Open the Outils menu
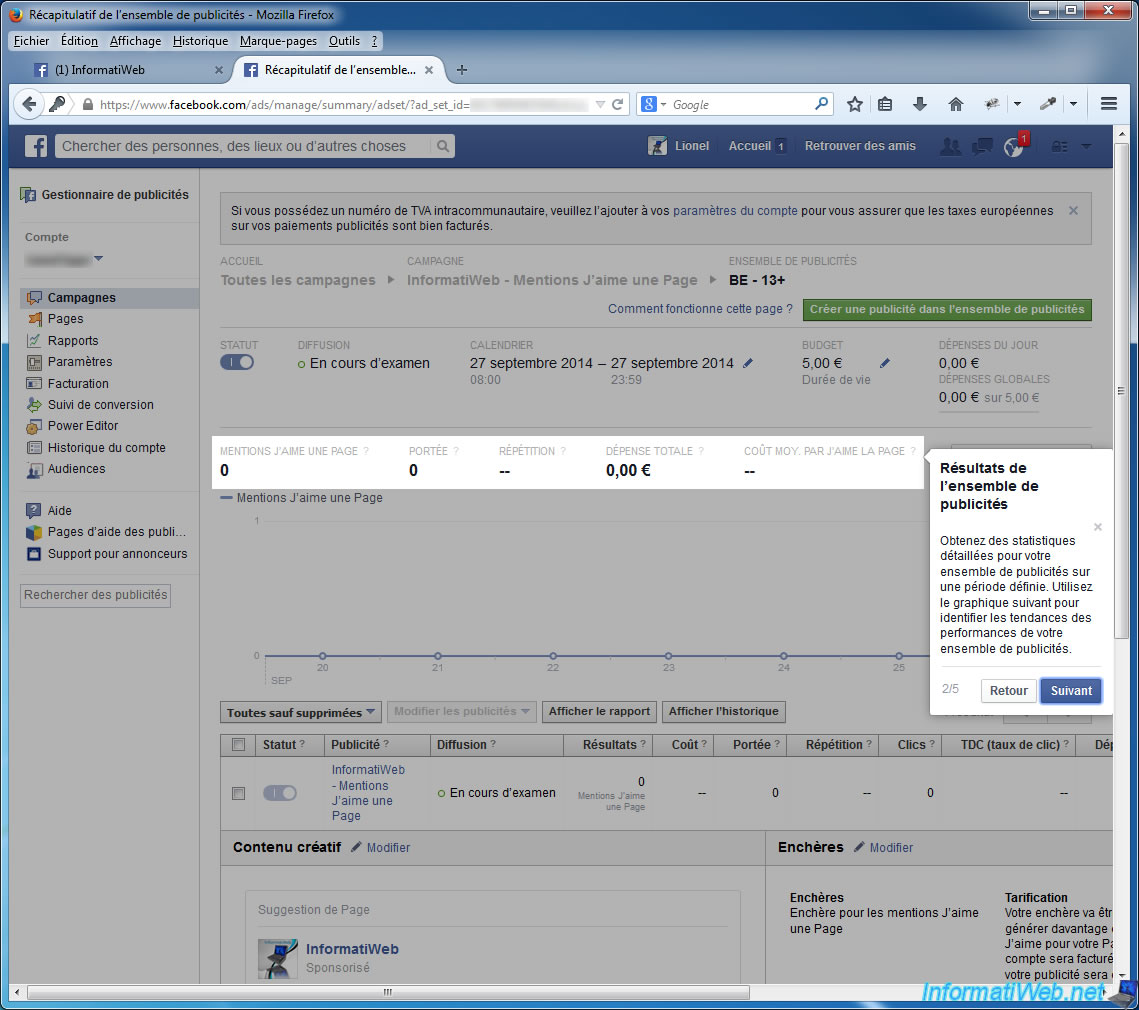The width and height of the screenshot is (1139, 1010). coord(344,41)
